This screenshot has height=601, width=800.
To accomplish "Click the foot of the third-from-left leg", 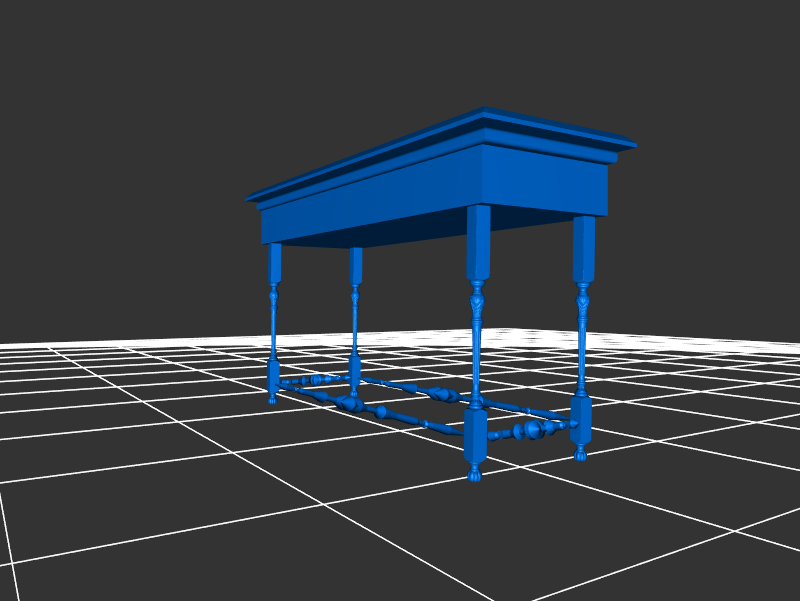I will click(x=475, y=471).
